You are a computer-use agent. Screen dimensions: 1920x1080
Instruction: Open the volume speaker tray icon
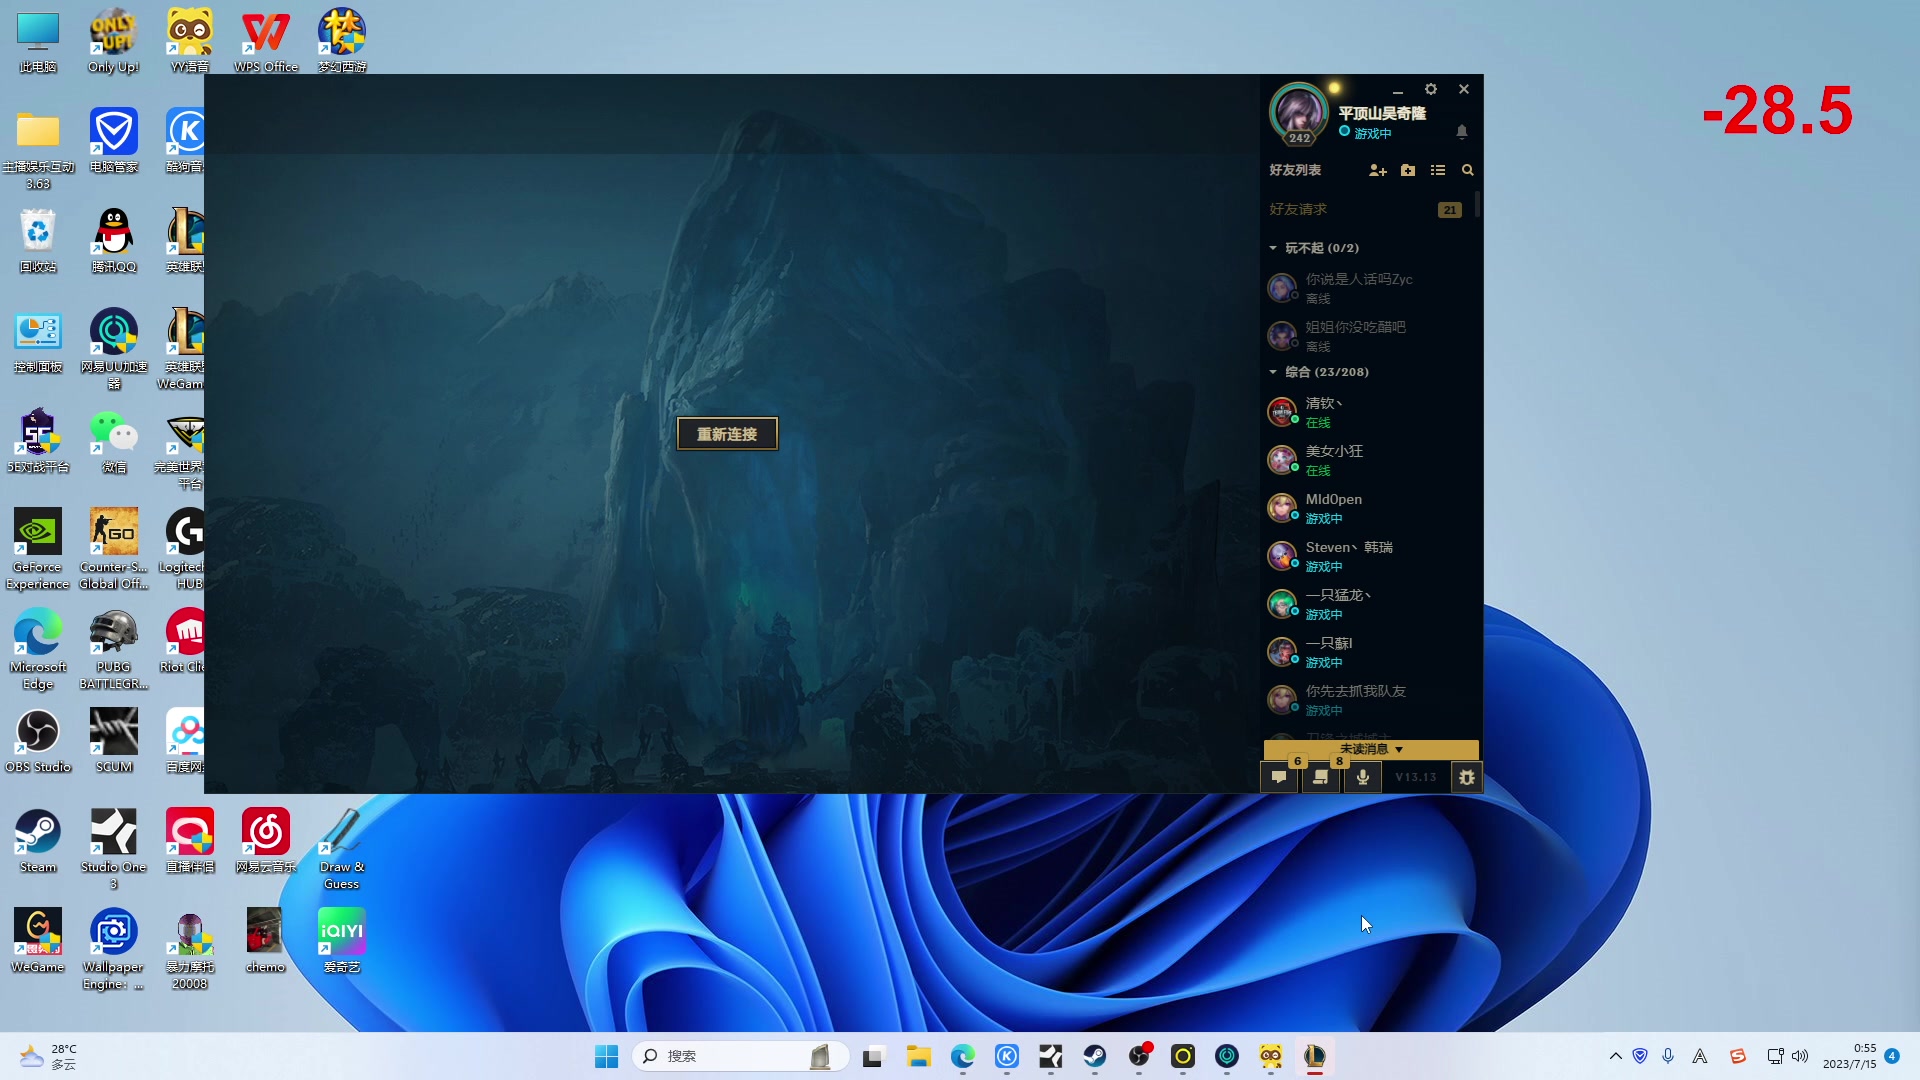[x=1800, y=1056]
